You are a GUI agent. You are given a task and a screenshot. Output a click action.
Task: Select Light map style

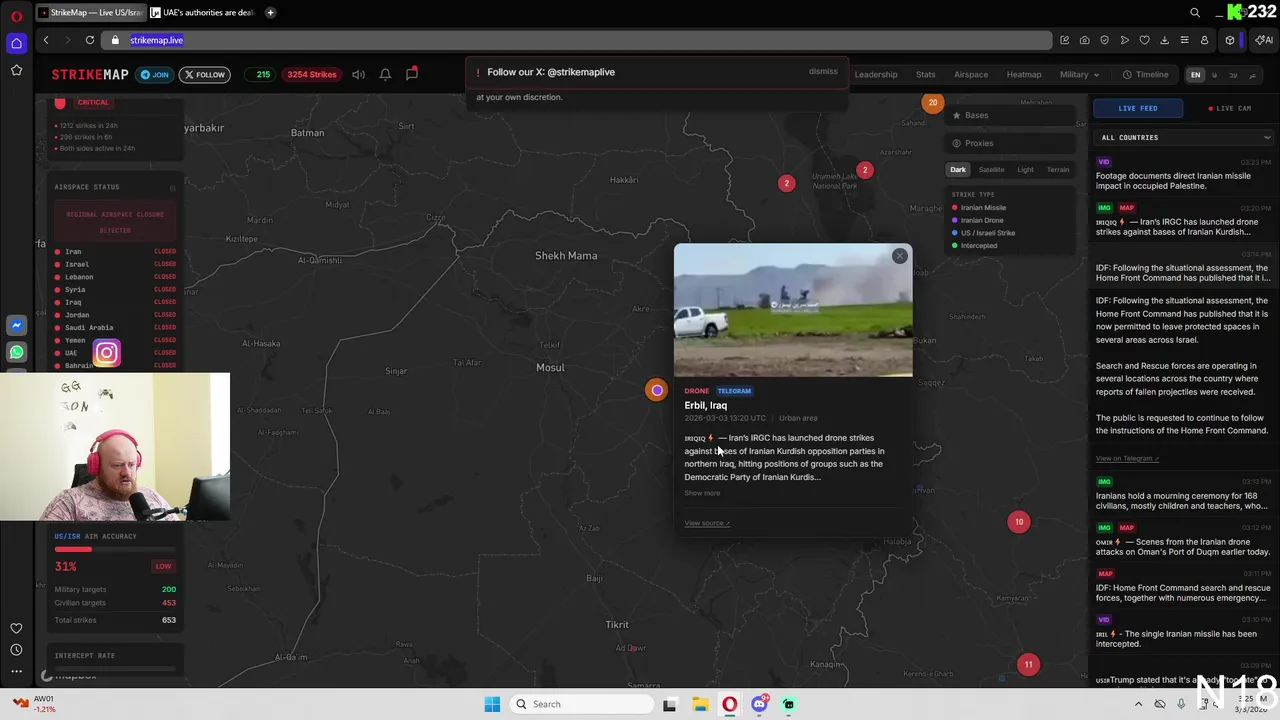click(x=1025, y=170)
